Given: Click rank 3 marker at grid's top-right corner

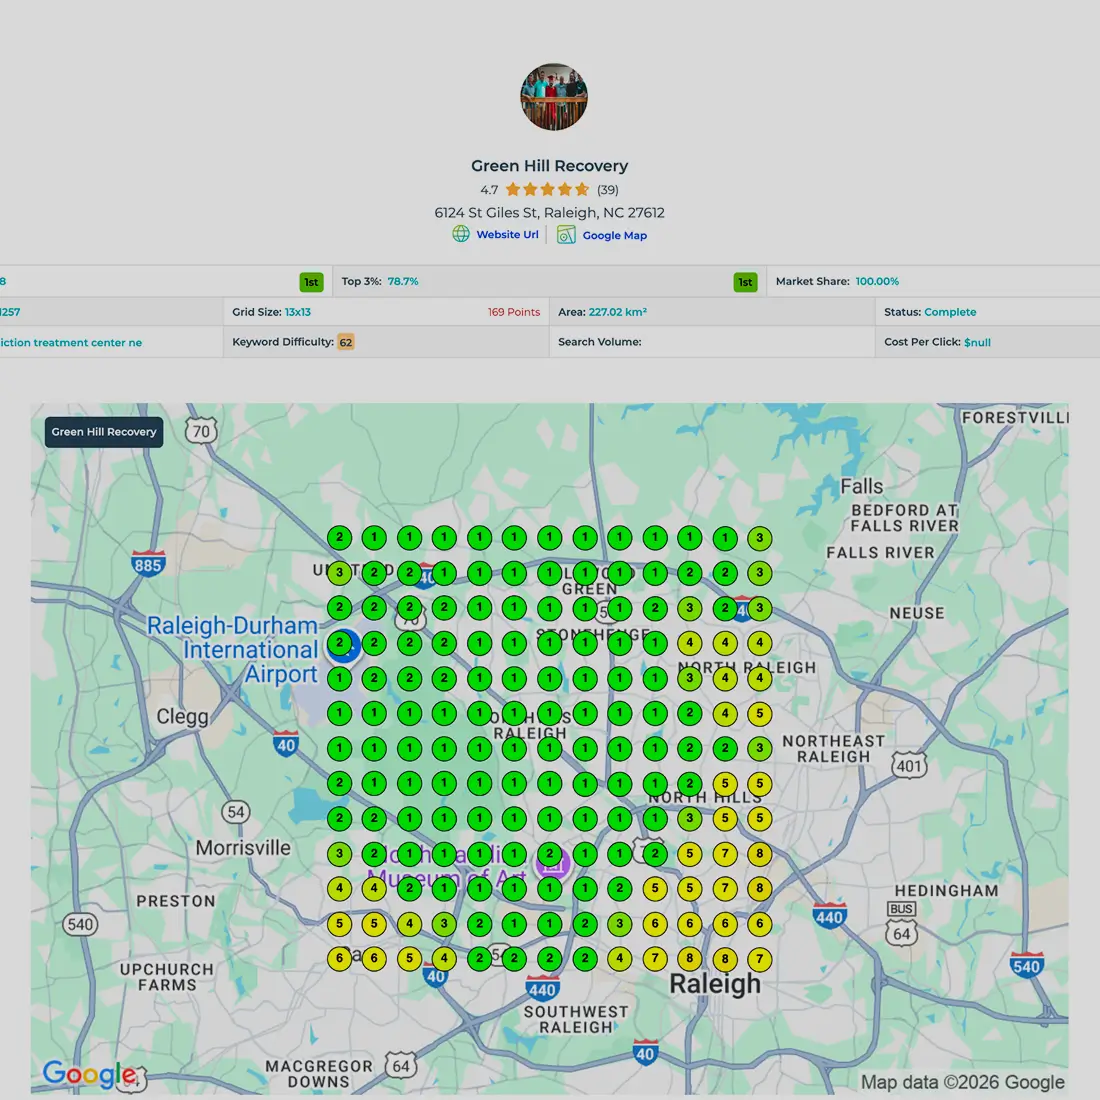Looking at the screenshot, I should (760, 538).
